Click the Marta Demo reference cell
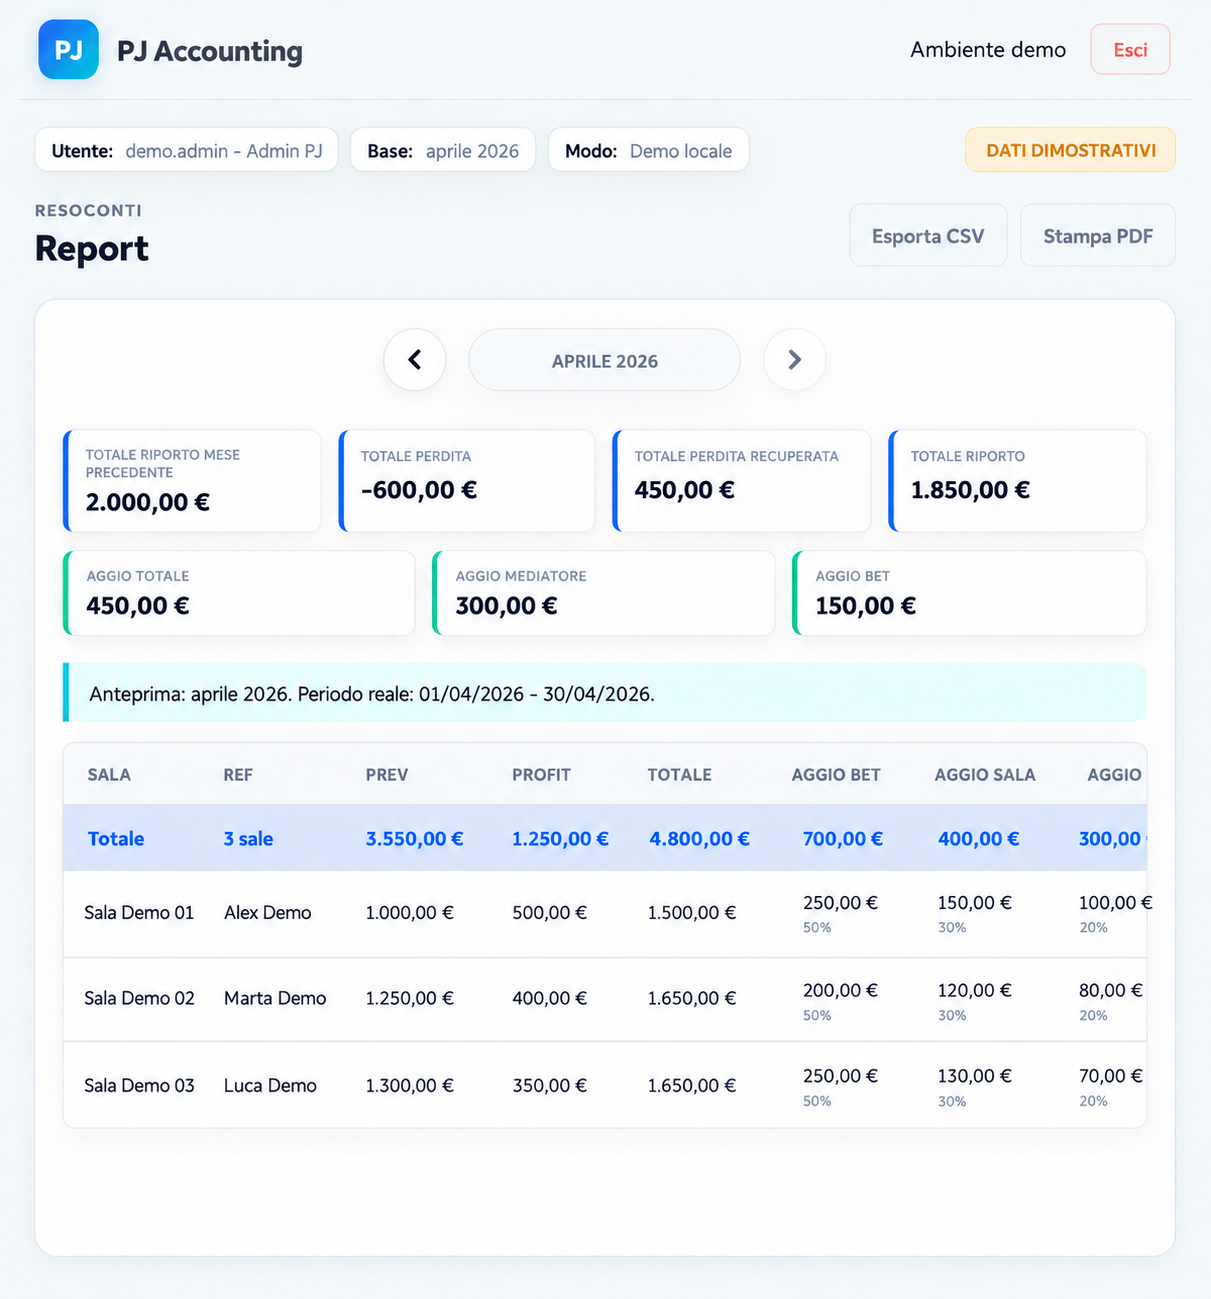The height and width of the screenshot is (1299, 1211). pyautogui.click(x=275, y=998)
